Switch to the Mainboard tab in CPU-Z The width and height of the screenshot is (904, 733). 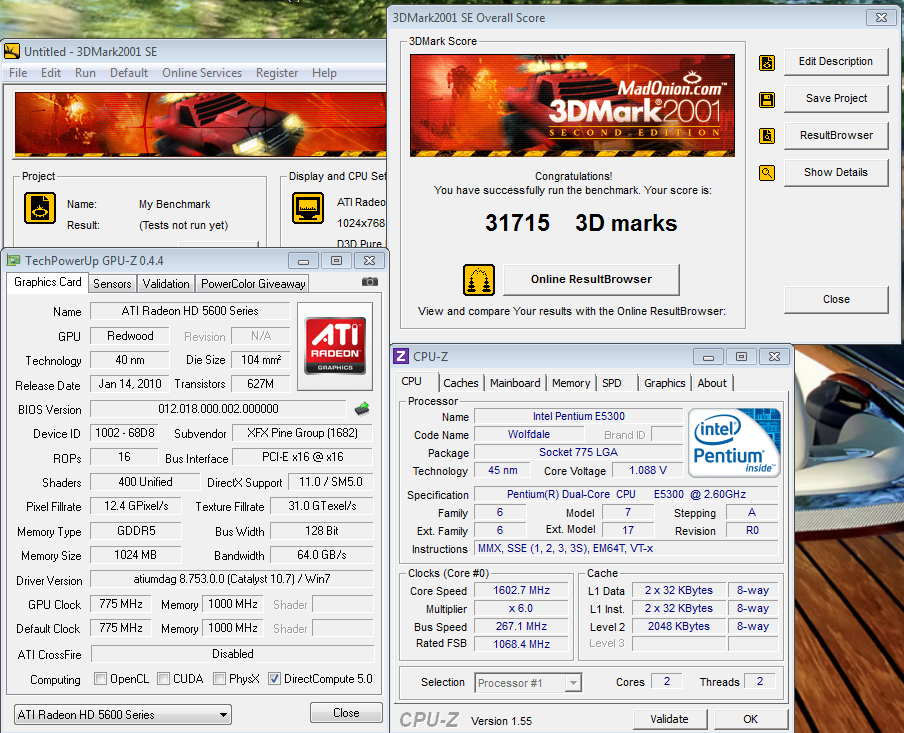(515, 383)
